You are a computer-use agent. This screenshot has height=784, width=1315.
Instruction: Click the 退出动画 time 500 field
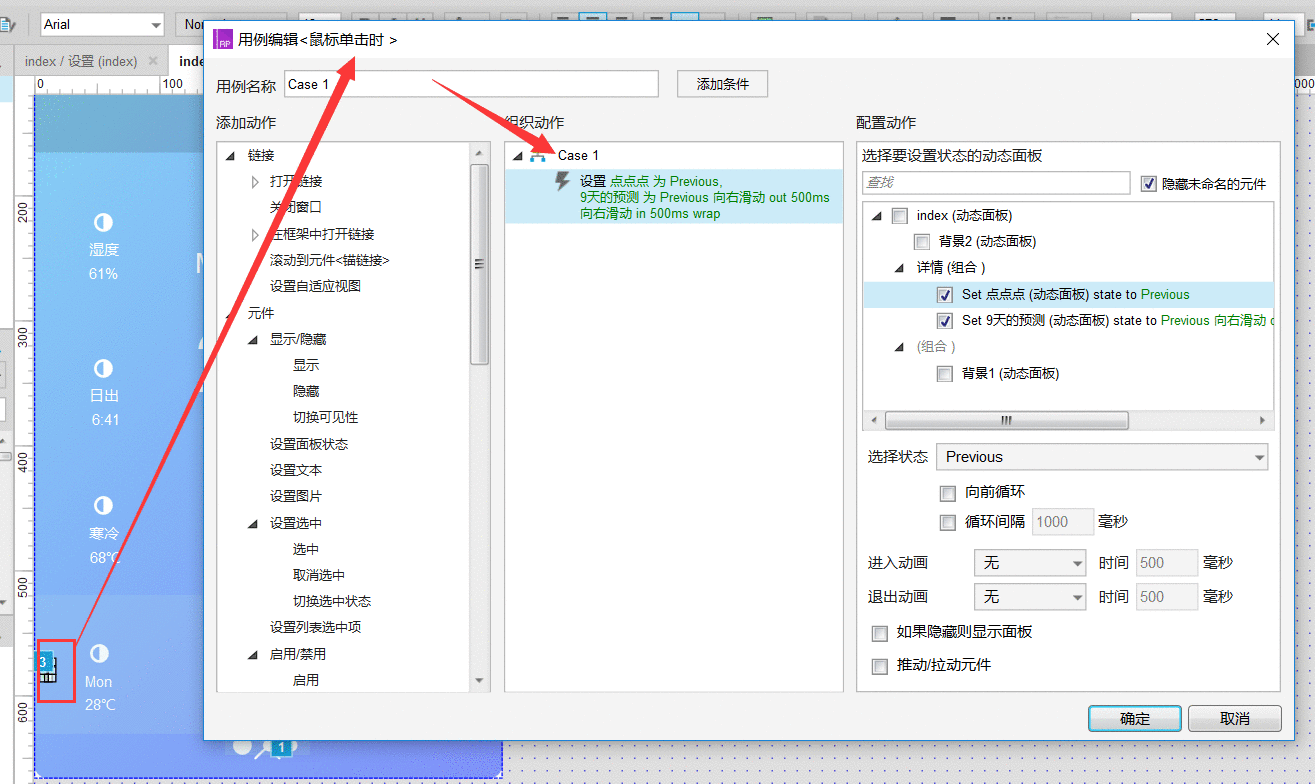pyautogui.click(x=1167, y=597)
